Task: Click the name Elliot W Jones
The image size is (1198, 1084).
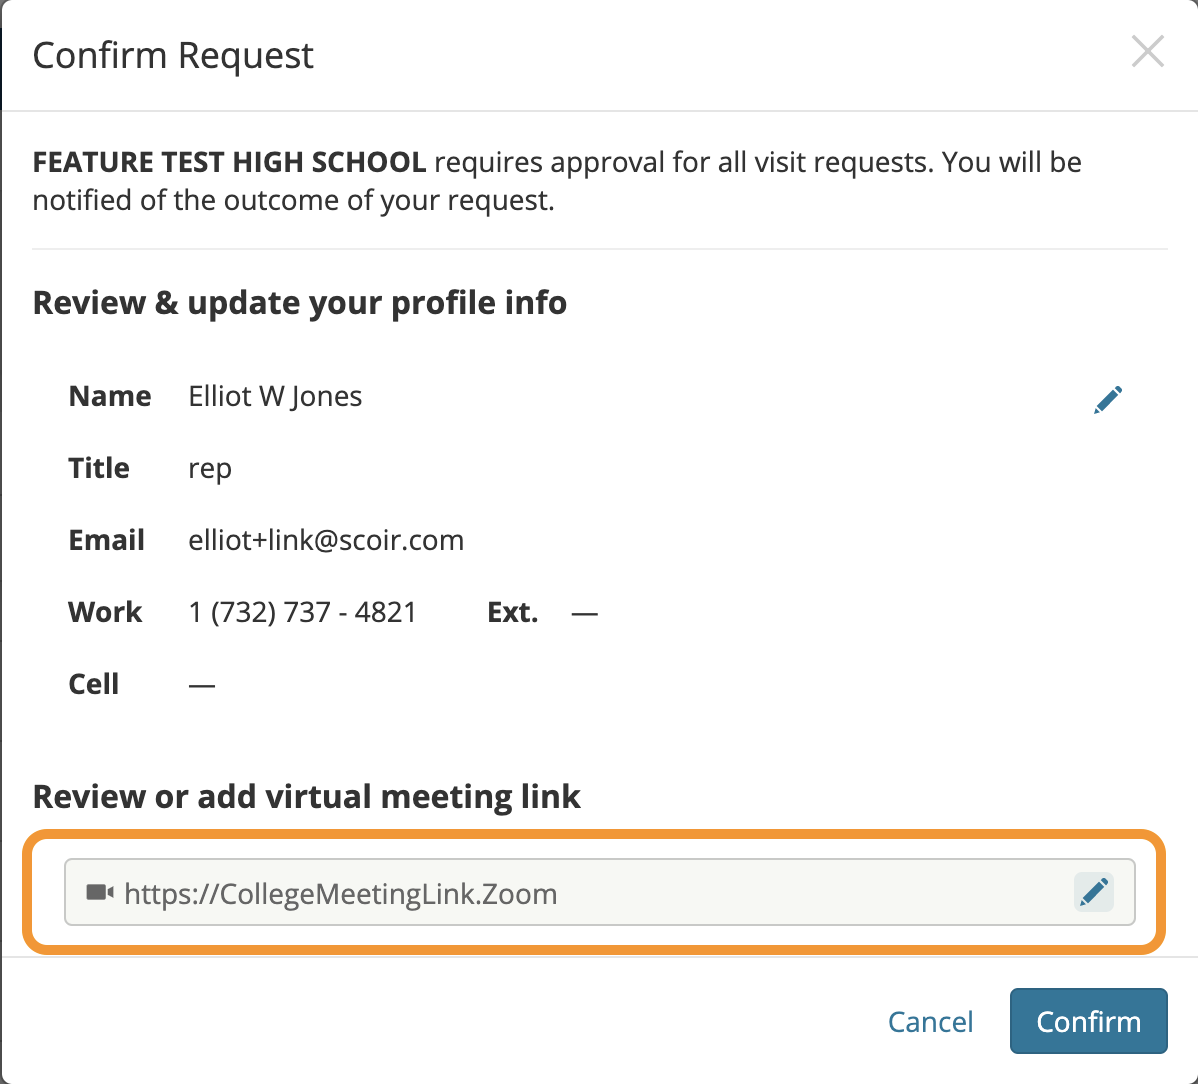Action: (x=275, y=396)
